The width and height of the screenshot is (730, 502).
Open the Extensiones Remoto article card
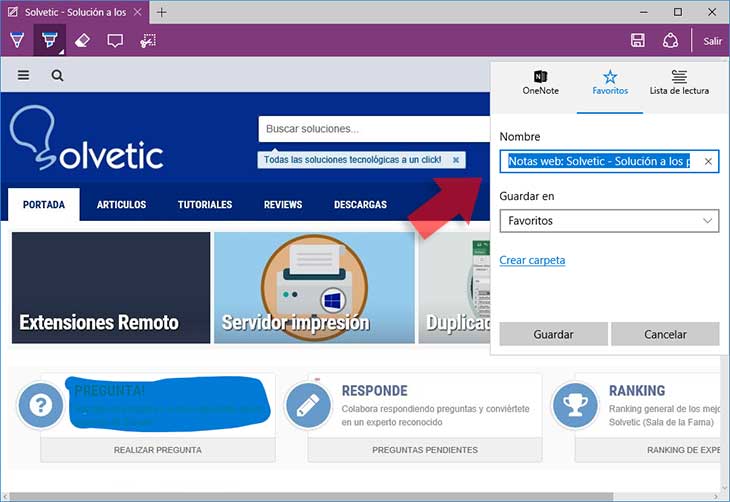[111, 288]
